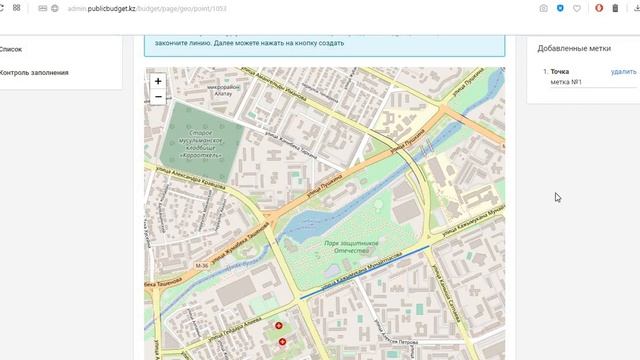This screenshot has width=640, height=360.
Task: Click the heart bookmark icon
Action: click(x=577, y=8)
